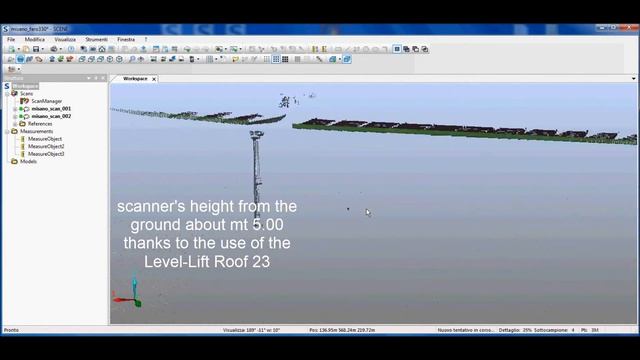The height and width of the screenshot is (360, 640).
Task: Click status text 'Pos: 136.95m 568.24m 219.72m'
Action: 342,330
